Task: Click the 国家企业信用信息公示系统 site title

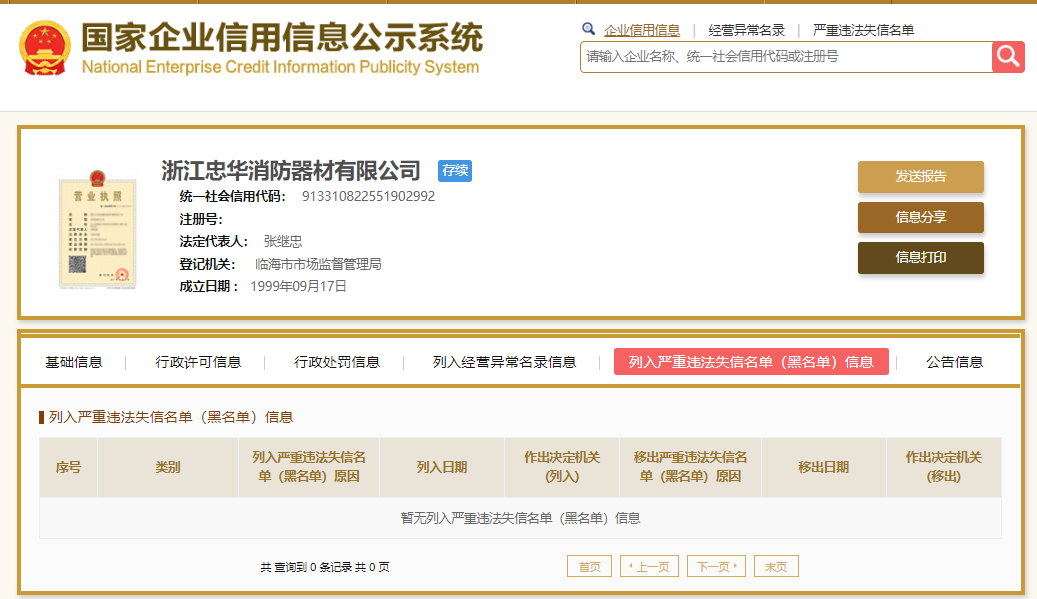Action: 282,37
